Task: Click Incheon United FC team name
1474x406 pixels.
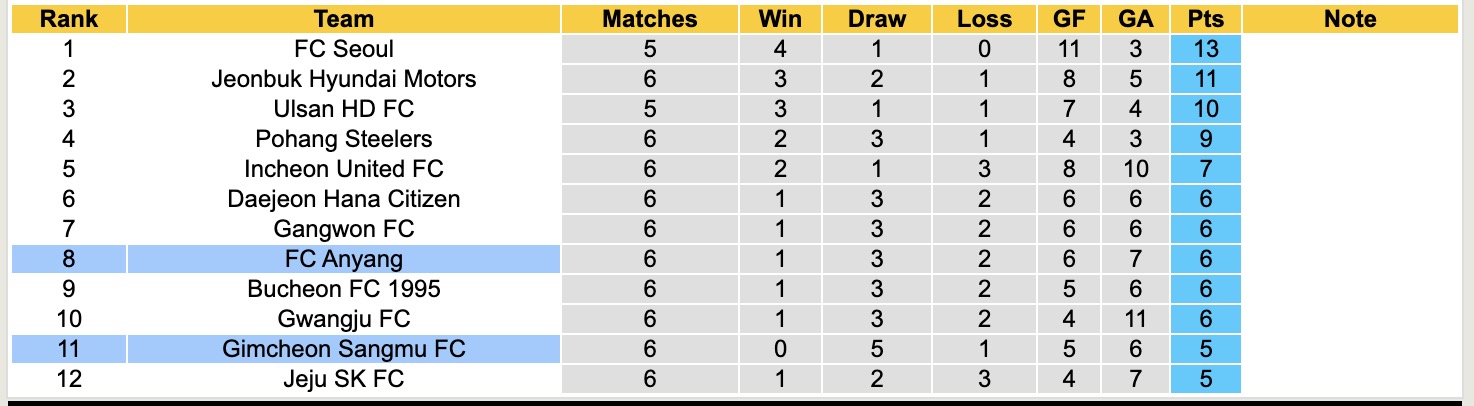Action: click(343, 169)
